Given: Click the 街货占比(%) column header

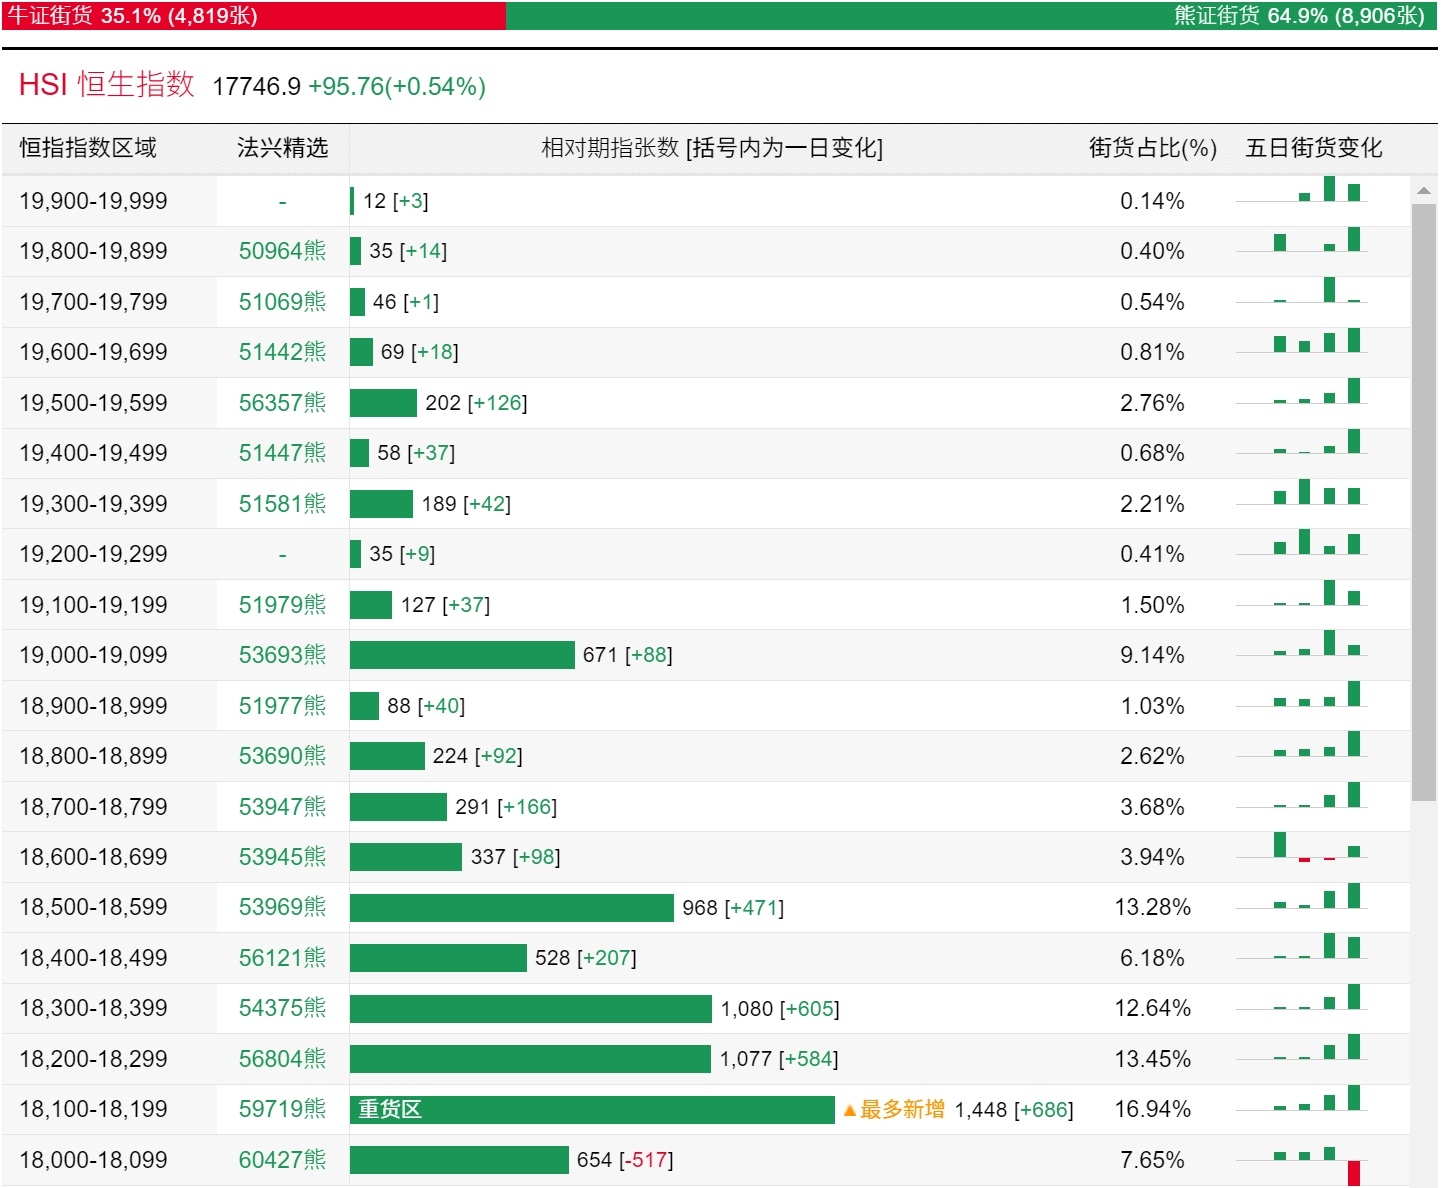Looking at the screenshot, I should (x=1153, y=148).
